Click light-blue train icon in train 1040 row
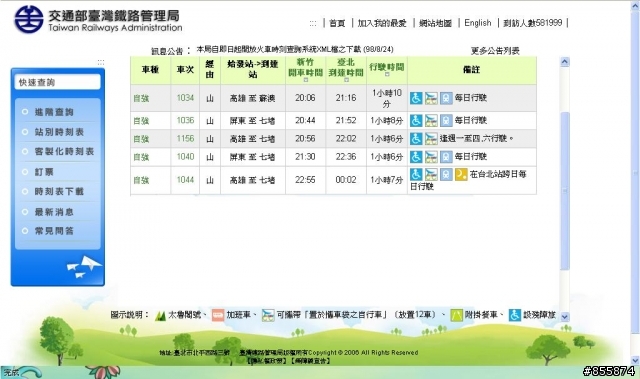Viewport: 640px width, 379px height. tap(446, 157)
